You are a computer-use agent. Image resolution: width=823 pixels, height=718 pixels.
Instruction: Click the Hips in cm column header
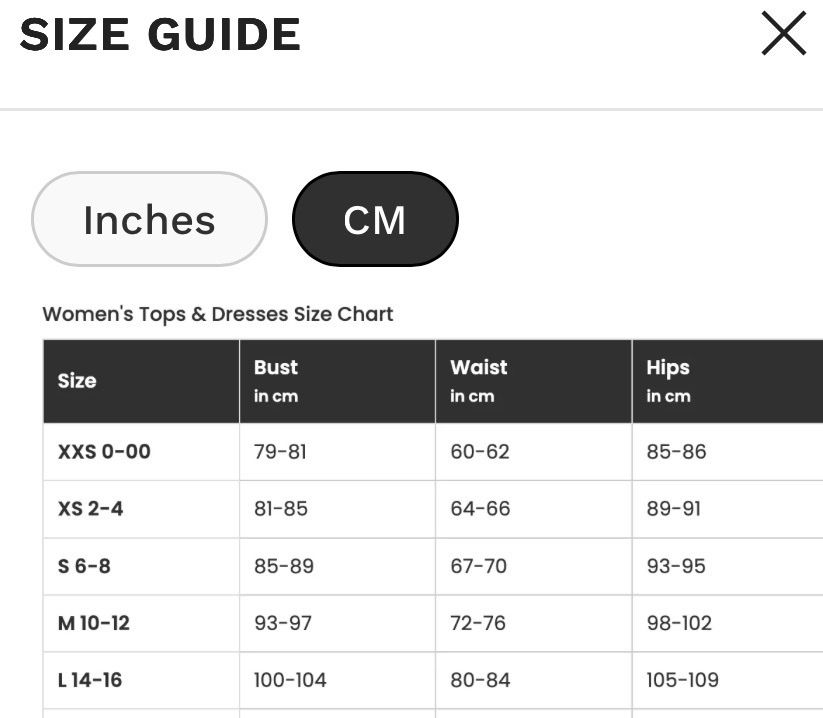[728, 381]
